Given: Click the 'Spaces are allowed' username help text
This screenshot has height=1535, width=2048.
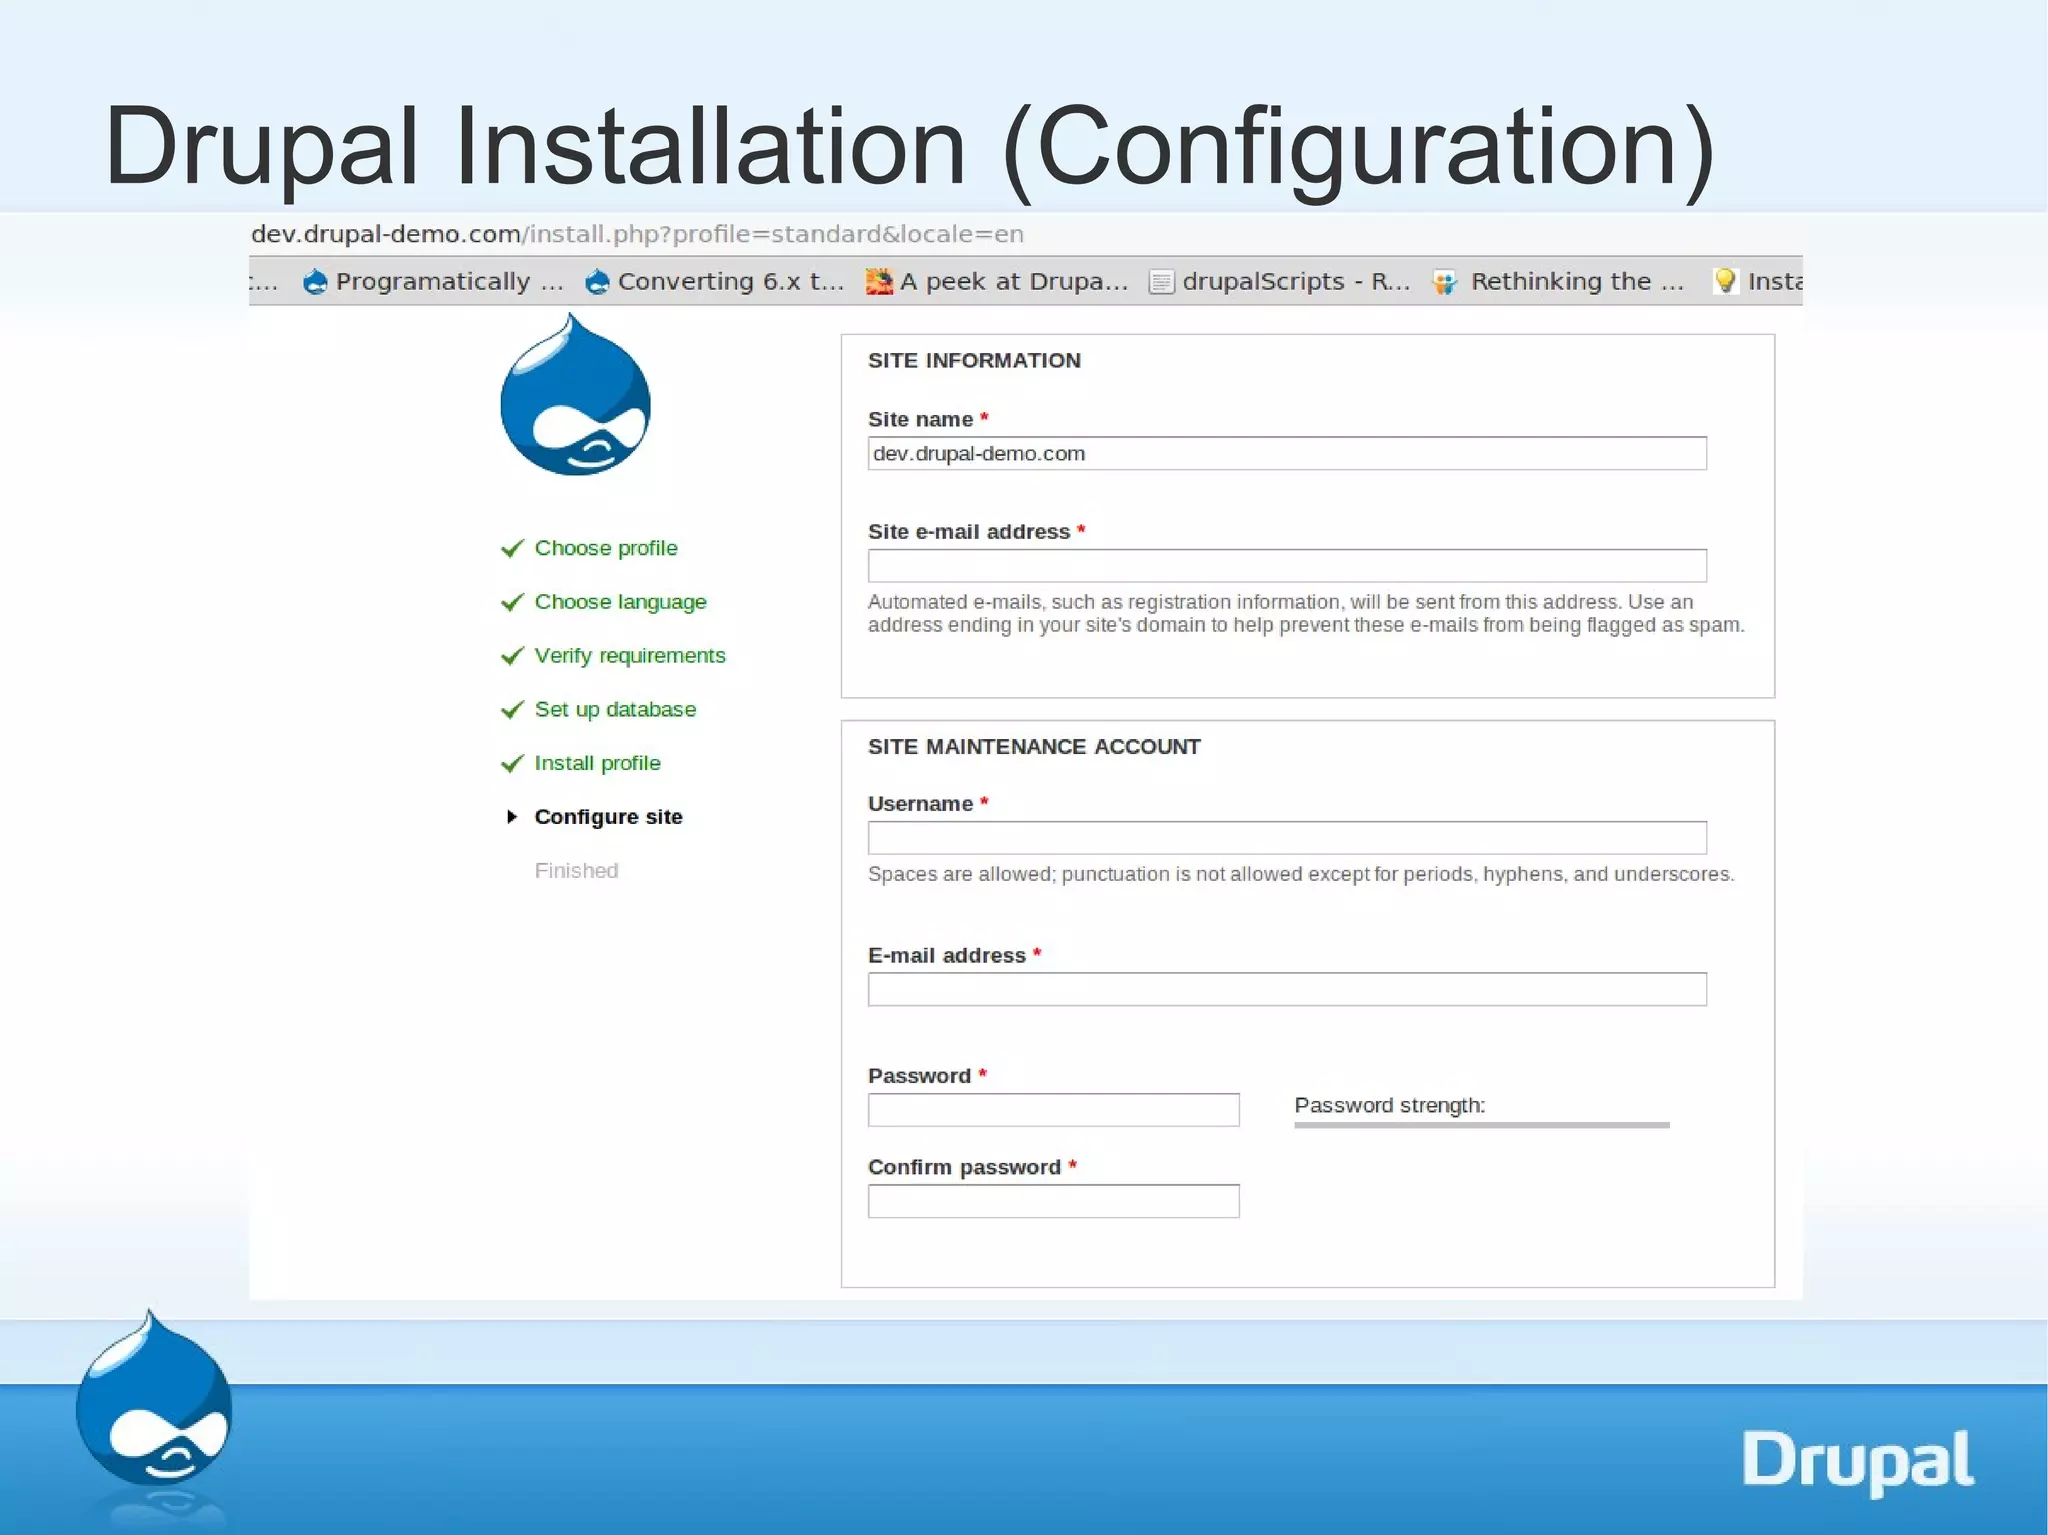Looking at the screenshot, I should 1301,874.
